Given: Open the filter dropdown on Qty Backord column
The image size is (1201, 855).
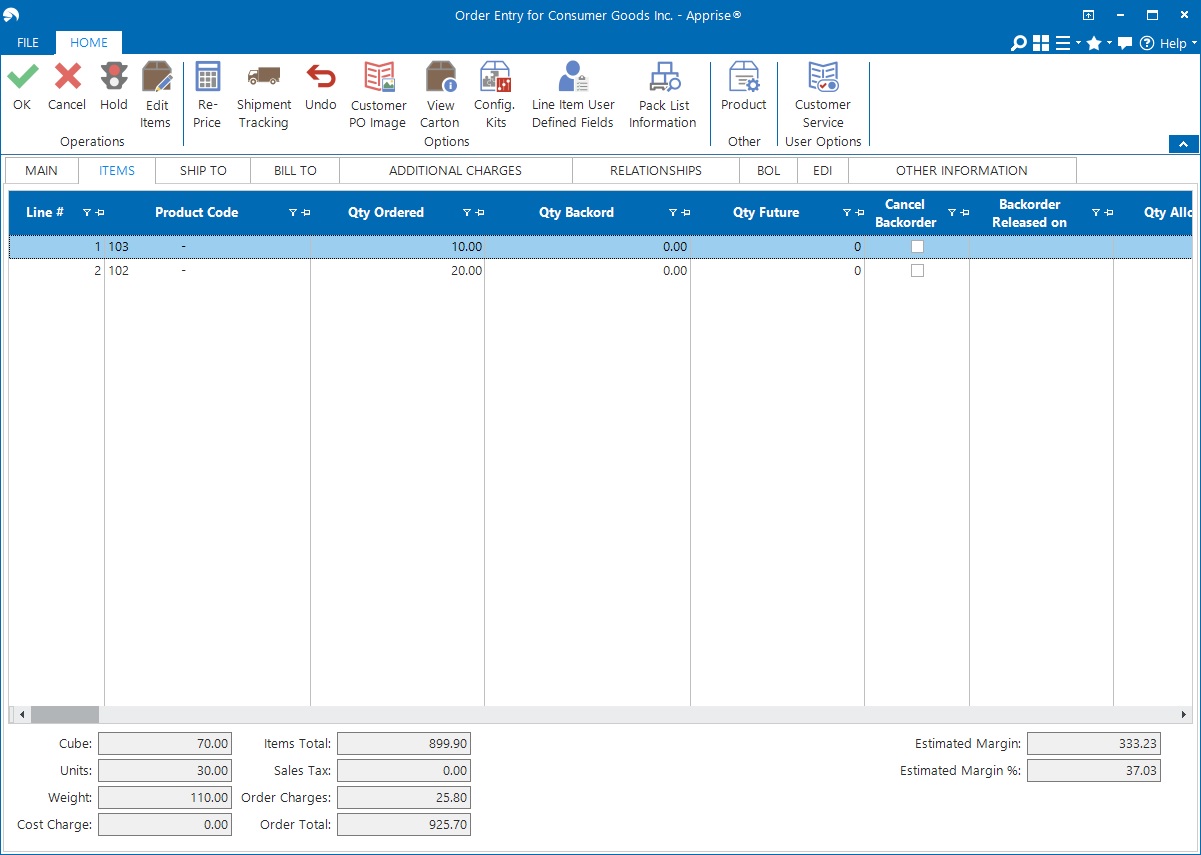Looking at the screenshot, I should point(673,213).
